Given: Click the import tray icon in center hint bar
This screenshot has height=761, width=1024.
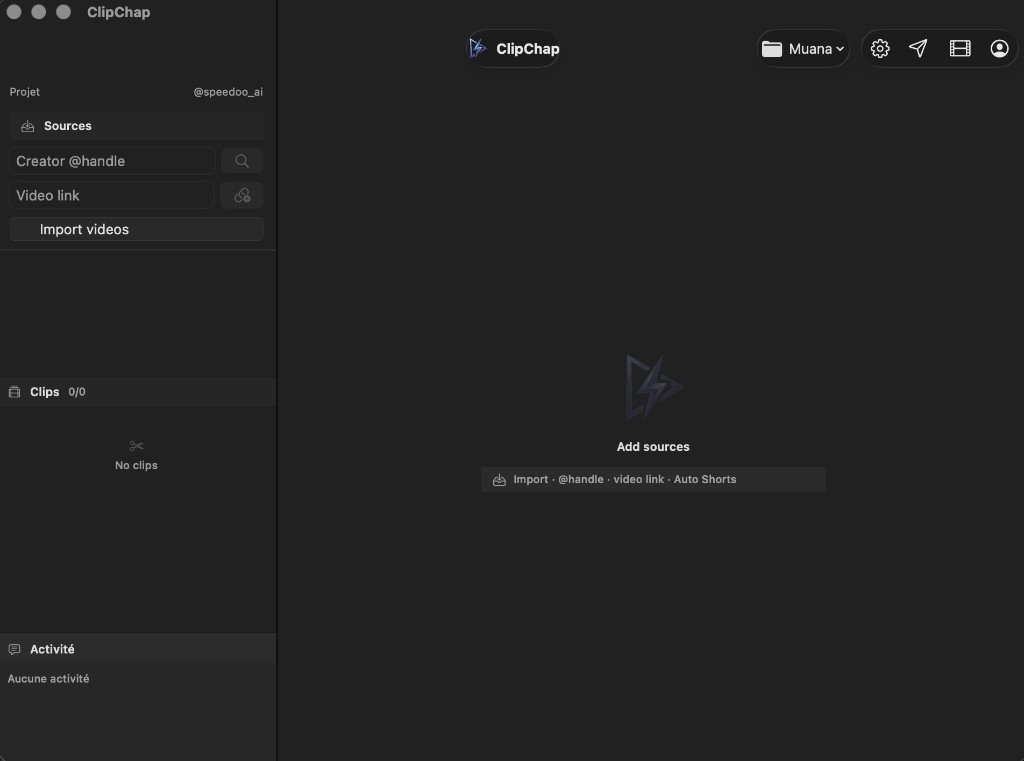Looking at the screenshot, I should [500, 479].
